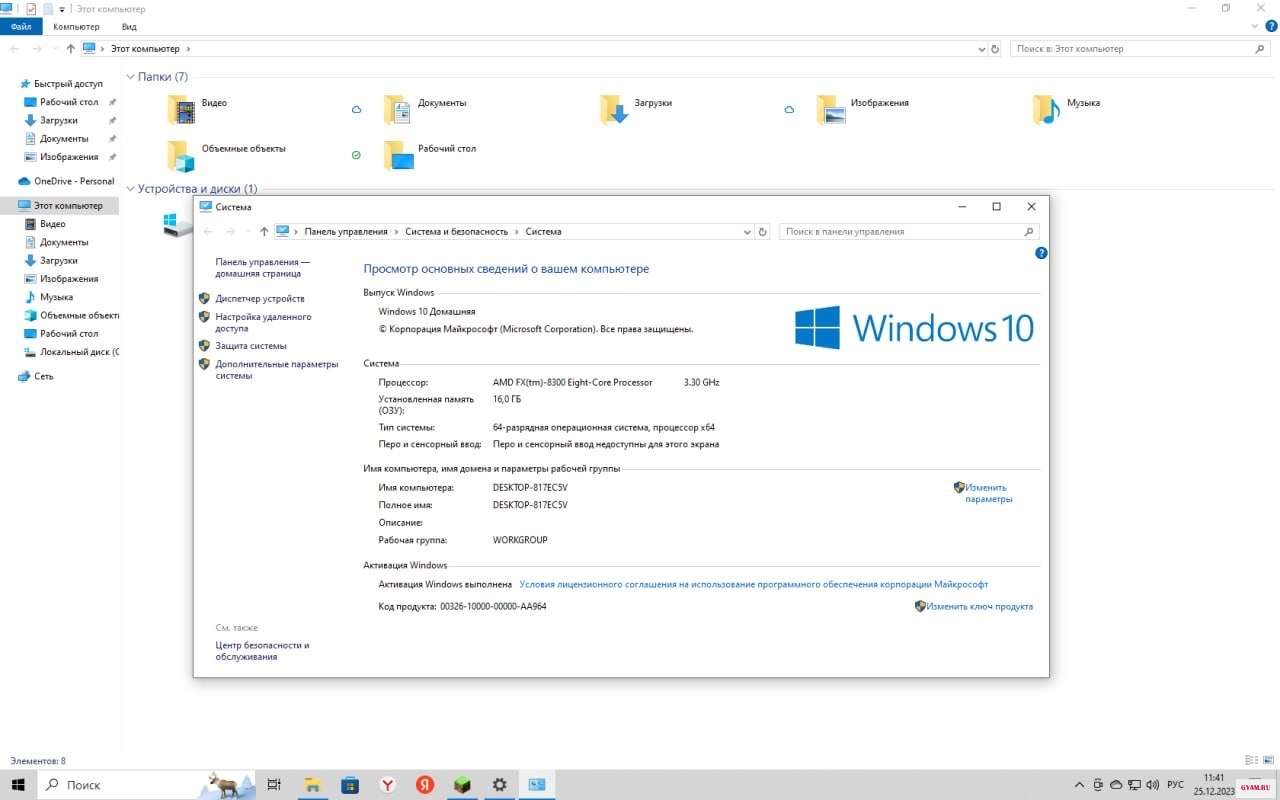Click the Поиск в панели управления field
The height and width of the screenshot is (800, 1280).
point(900,232)
